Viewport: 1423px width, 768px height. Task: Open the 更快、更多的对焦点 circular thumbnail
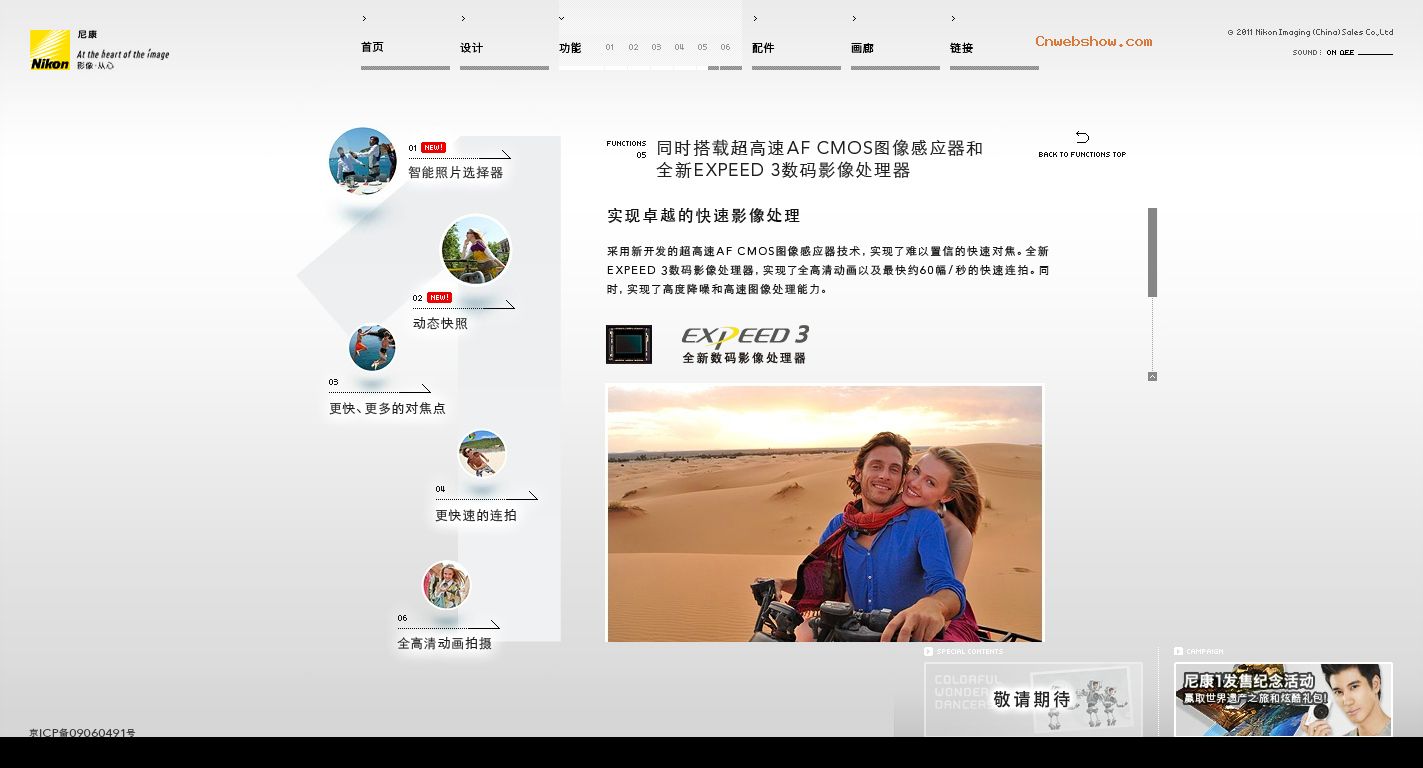372,348
